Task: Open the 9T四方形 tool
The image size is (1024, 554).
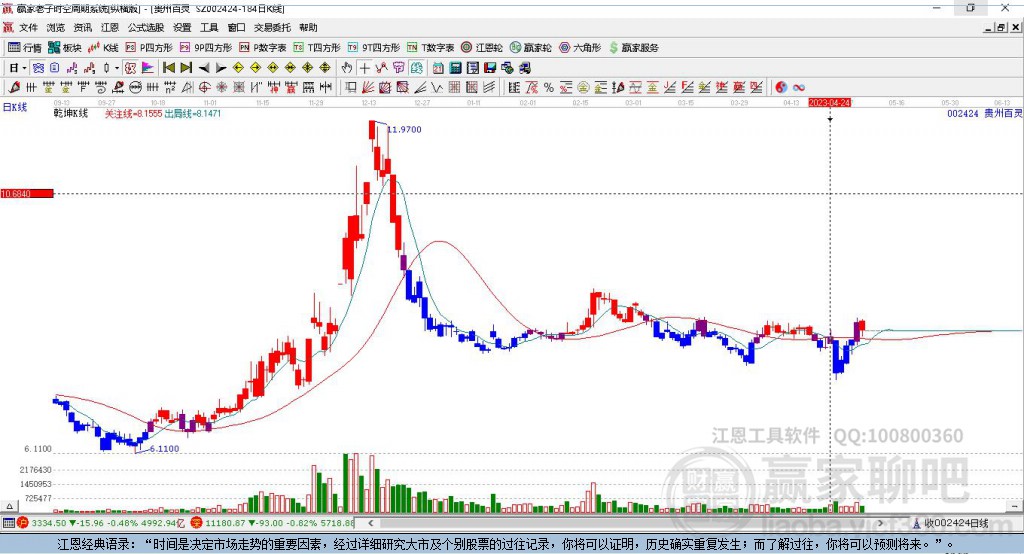Action: click(374, 48)
